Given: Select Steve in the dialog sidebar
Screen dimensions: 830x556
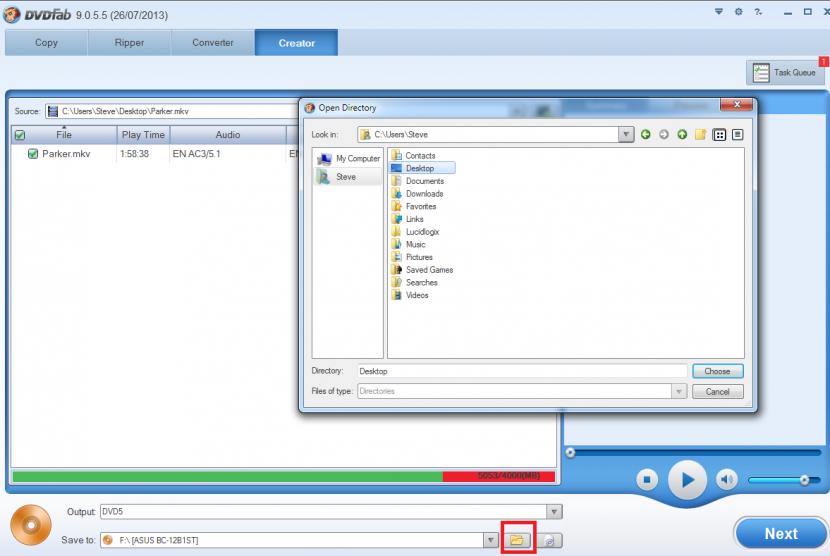Looking at the screenshot, I should [x=348, y=177].
